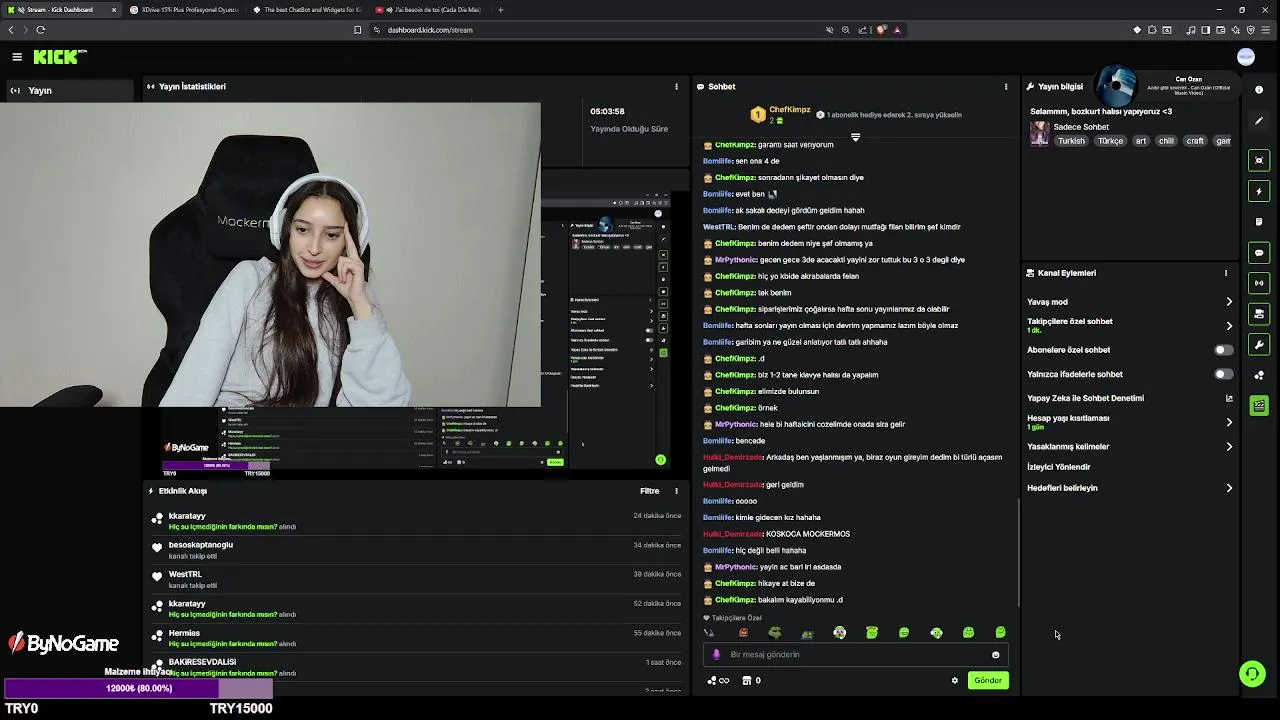Switch to J'ai besoin de toi tab
This screenshot has height=720, width=1280.
(430, 10)
